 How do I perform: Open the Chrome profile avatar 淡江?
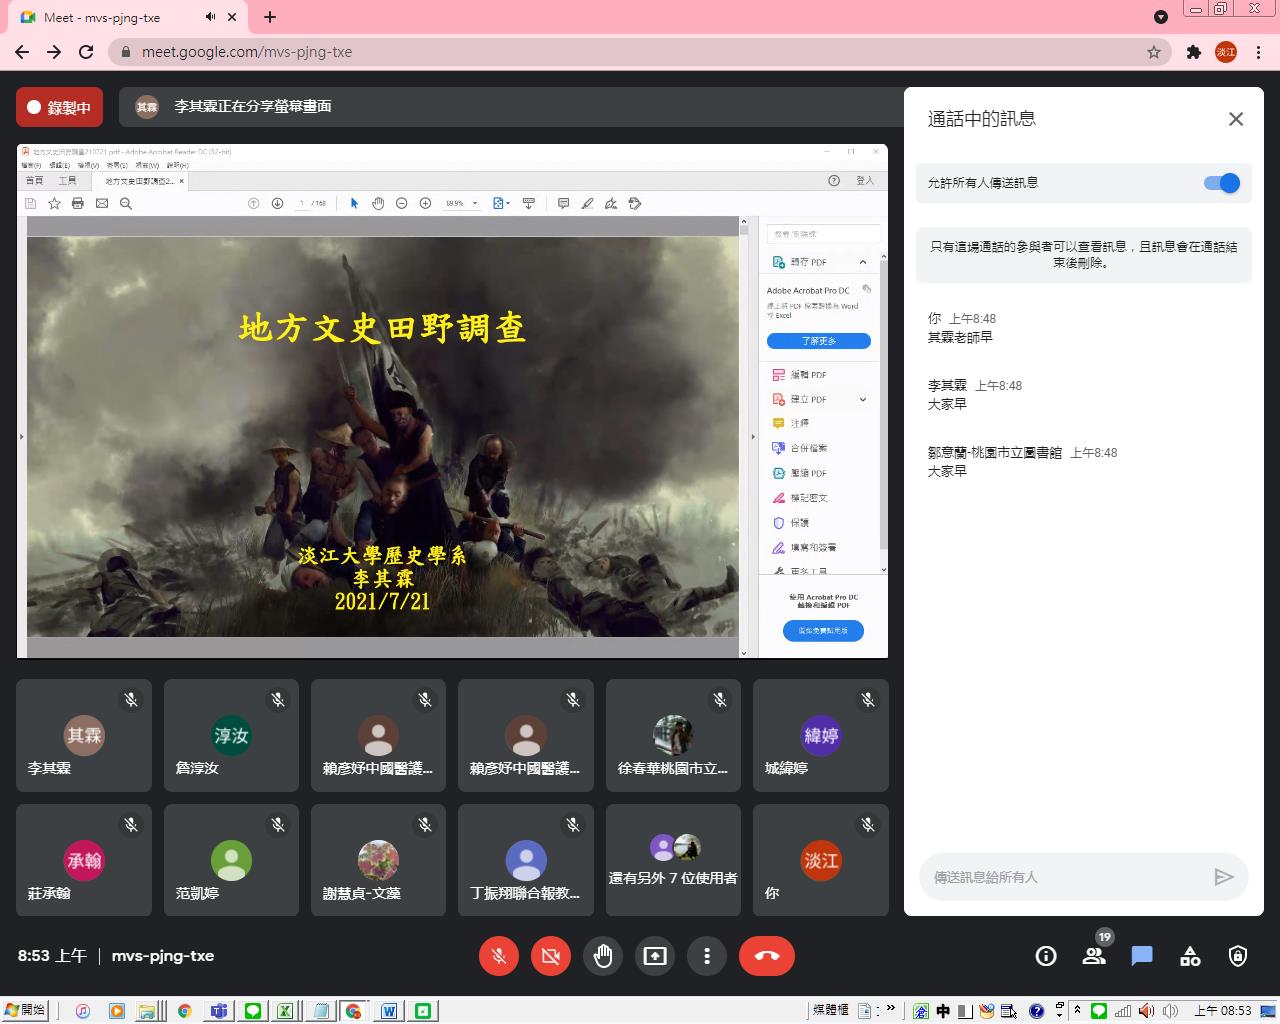(1226, 52)
